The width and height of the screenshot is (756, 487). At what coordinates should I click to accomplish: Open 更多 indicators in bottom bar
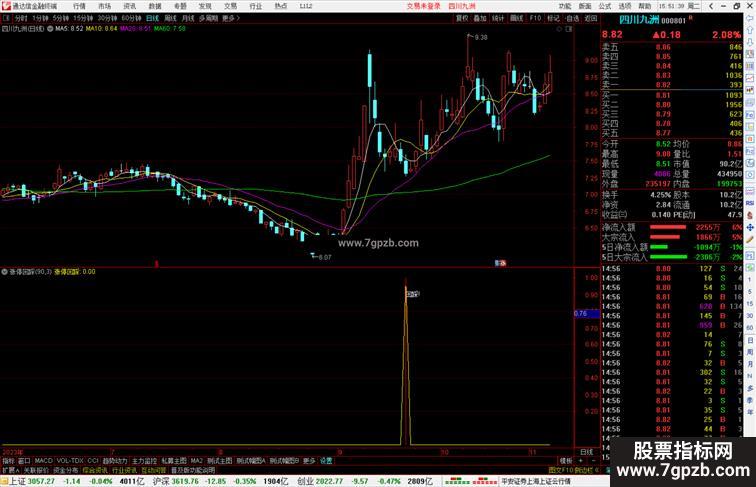point(309,461)
